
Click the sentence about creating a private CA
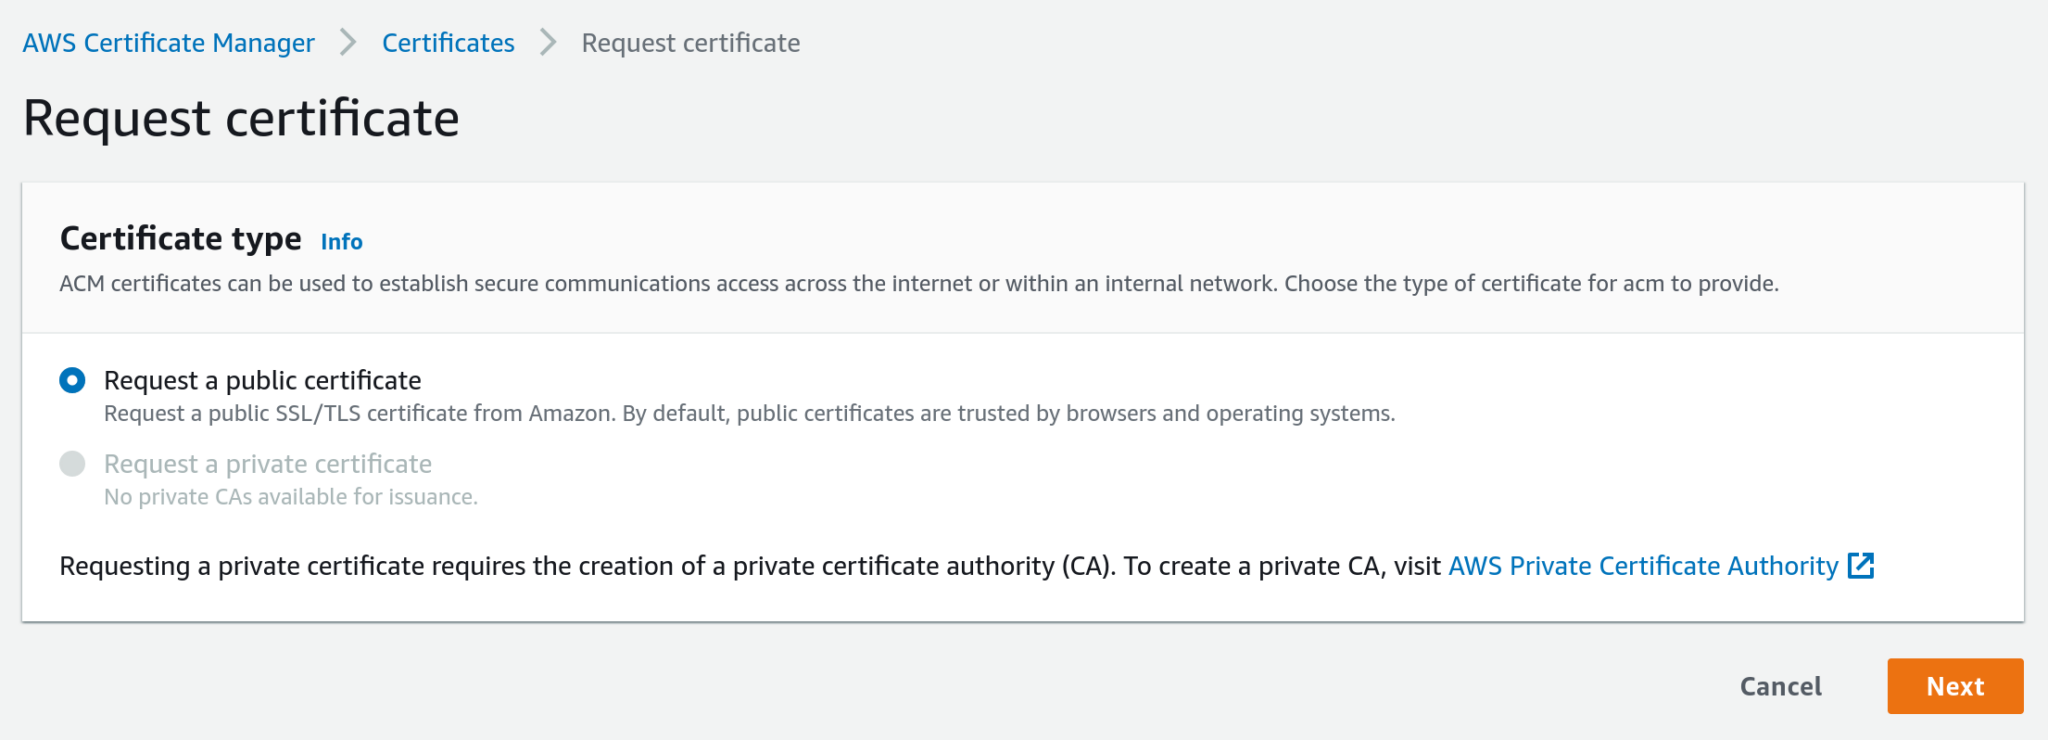click(750, 566)
